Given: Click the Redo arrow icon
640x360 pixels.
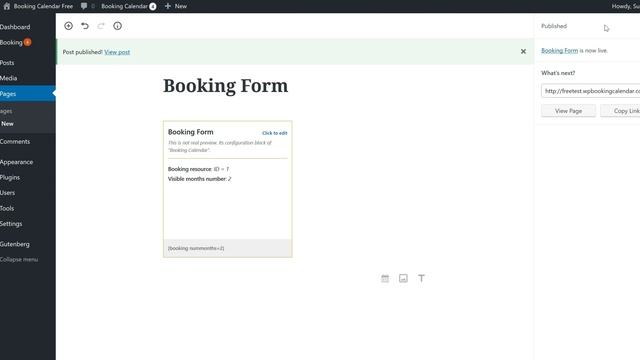Looking at the screenshot, I should coord(101,26).
